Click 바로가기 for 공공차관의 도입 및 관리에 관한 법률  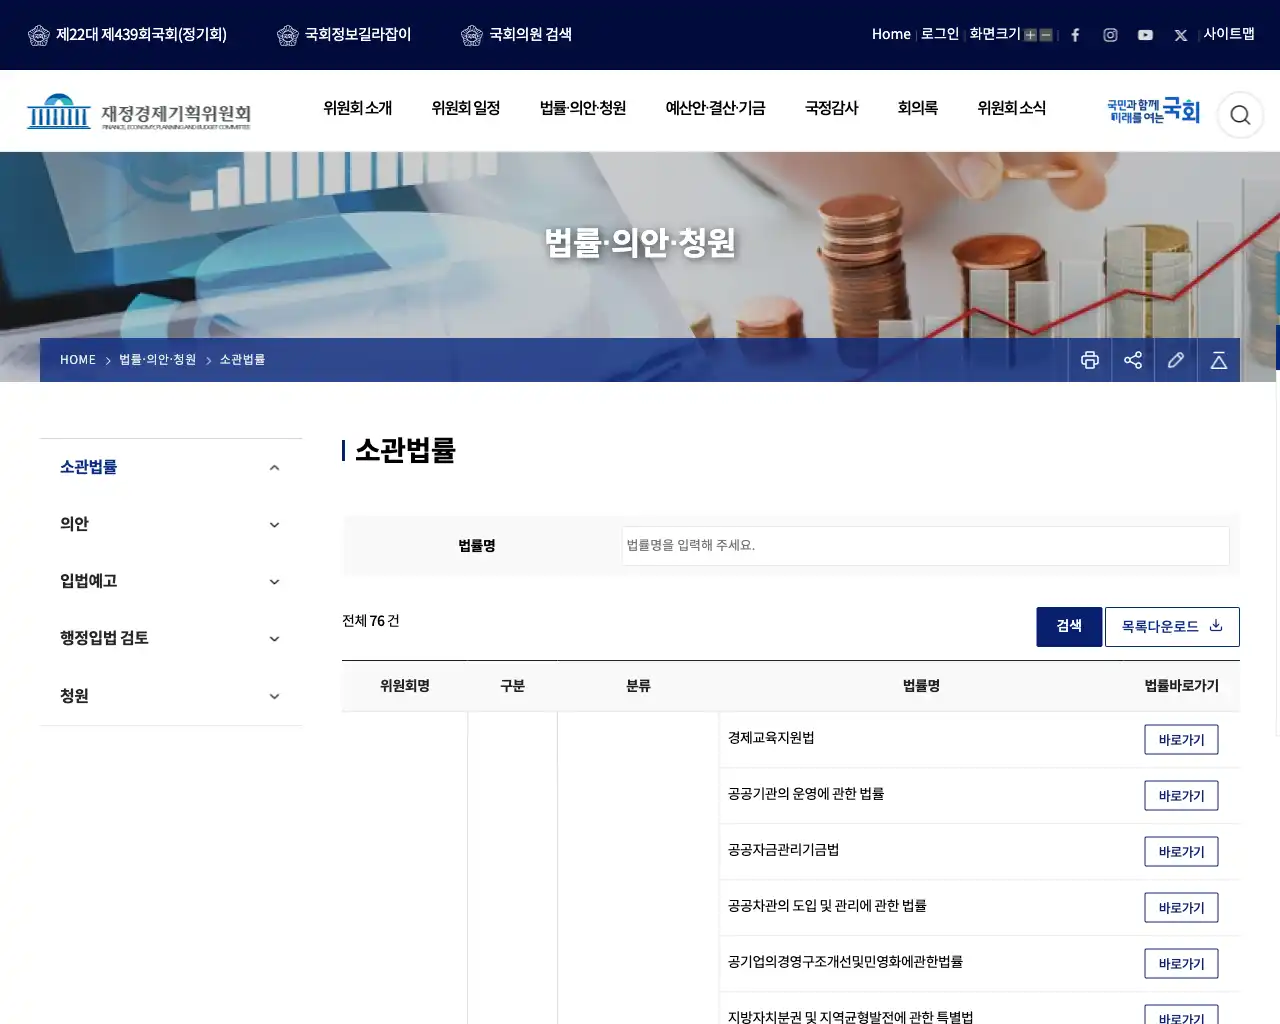tap(1181, 908)
